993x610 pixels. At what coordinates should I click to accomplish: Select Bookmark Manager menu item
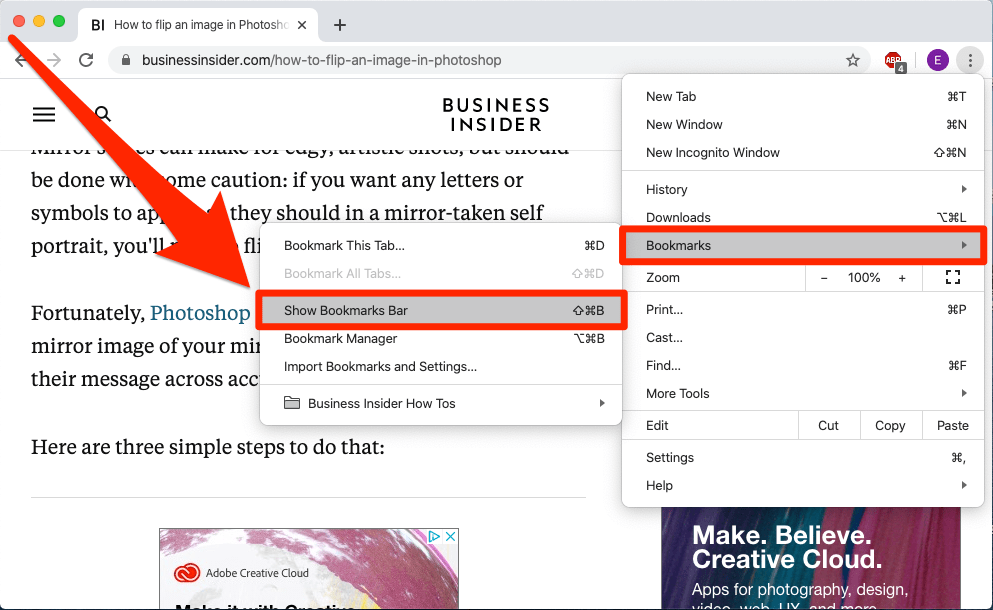442,338
